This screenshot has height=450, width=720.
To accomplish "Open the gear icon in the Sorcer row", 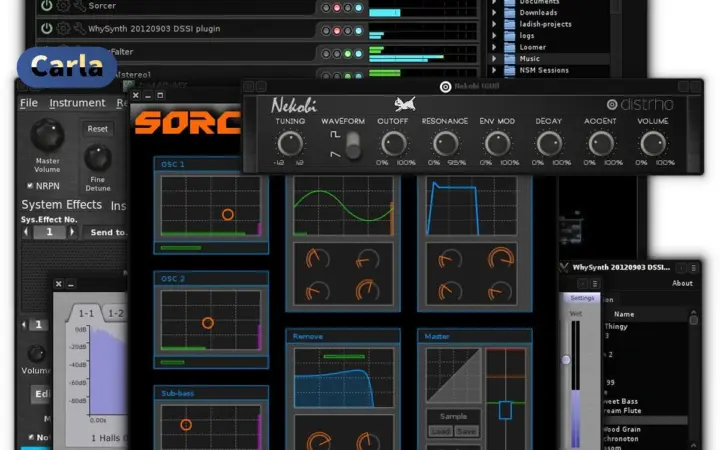I will [63, 6].
